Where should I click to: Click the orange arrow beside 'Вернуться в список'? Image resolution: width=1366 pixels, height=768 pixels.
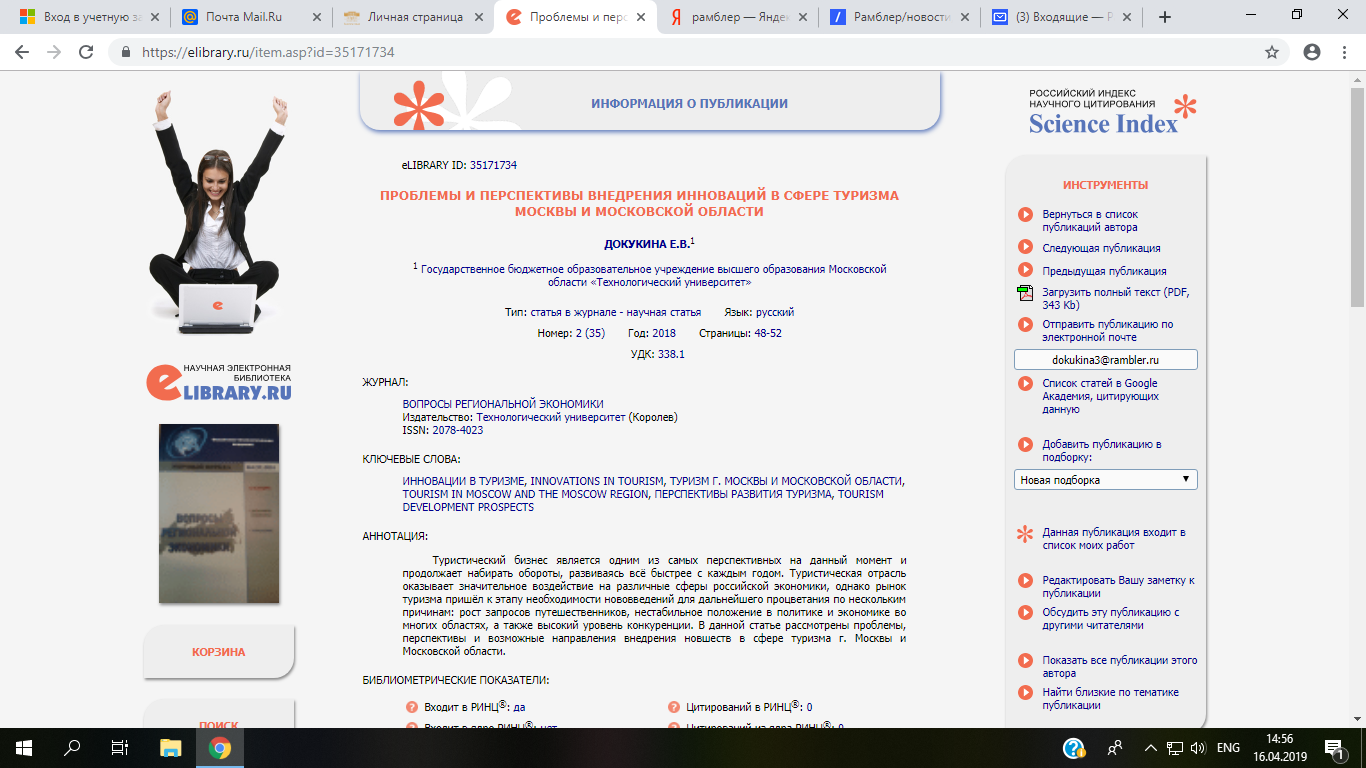(x=1025, y=214)
